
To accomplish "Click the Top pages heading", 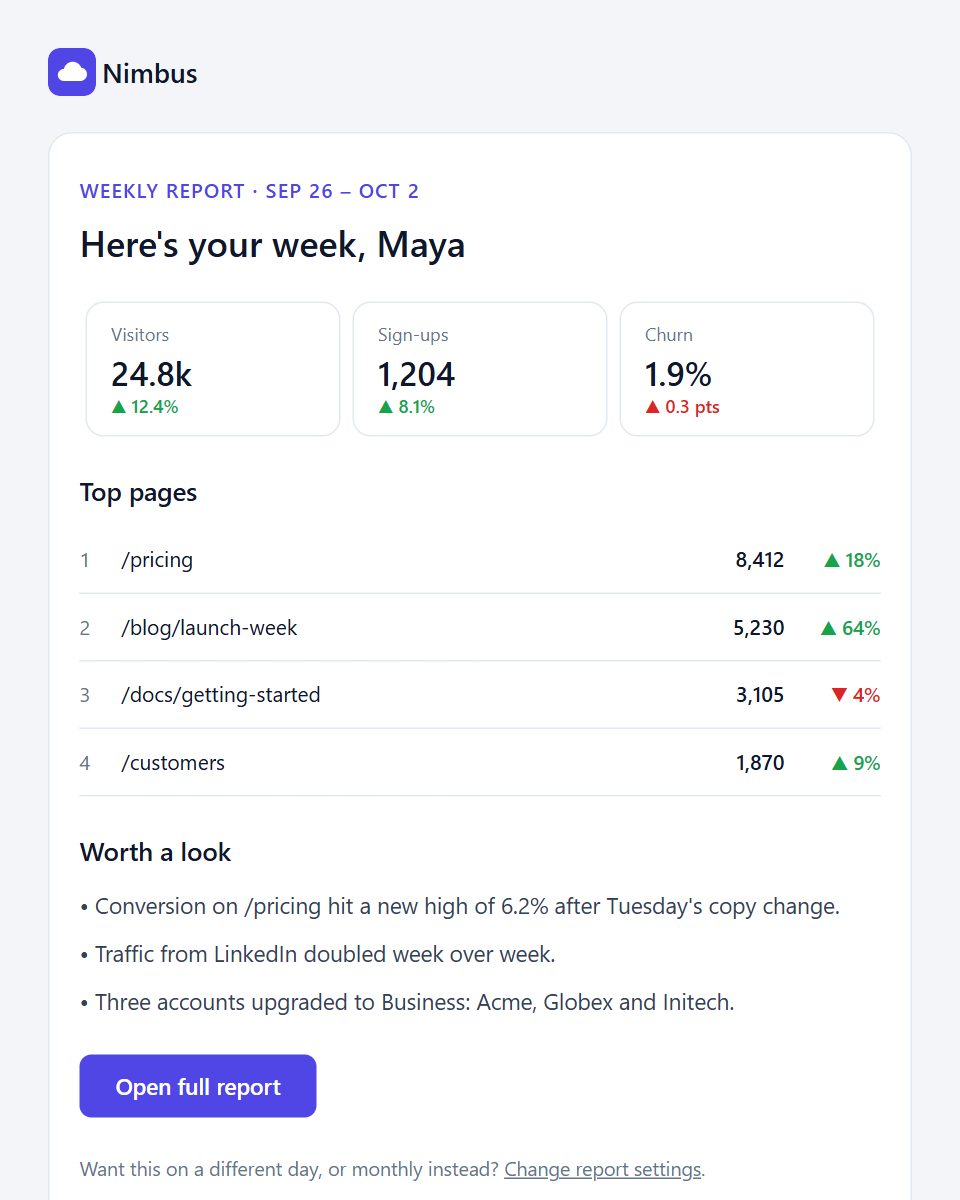I will [138, 493].
